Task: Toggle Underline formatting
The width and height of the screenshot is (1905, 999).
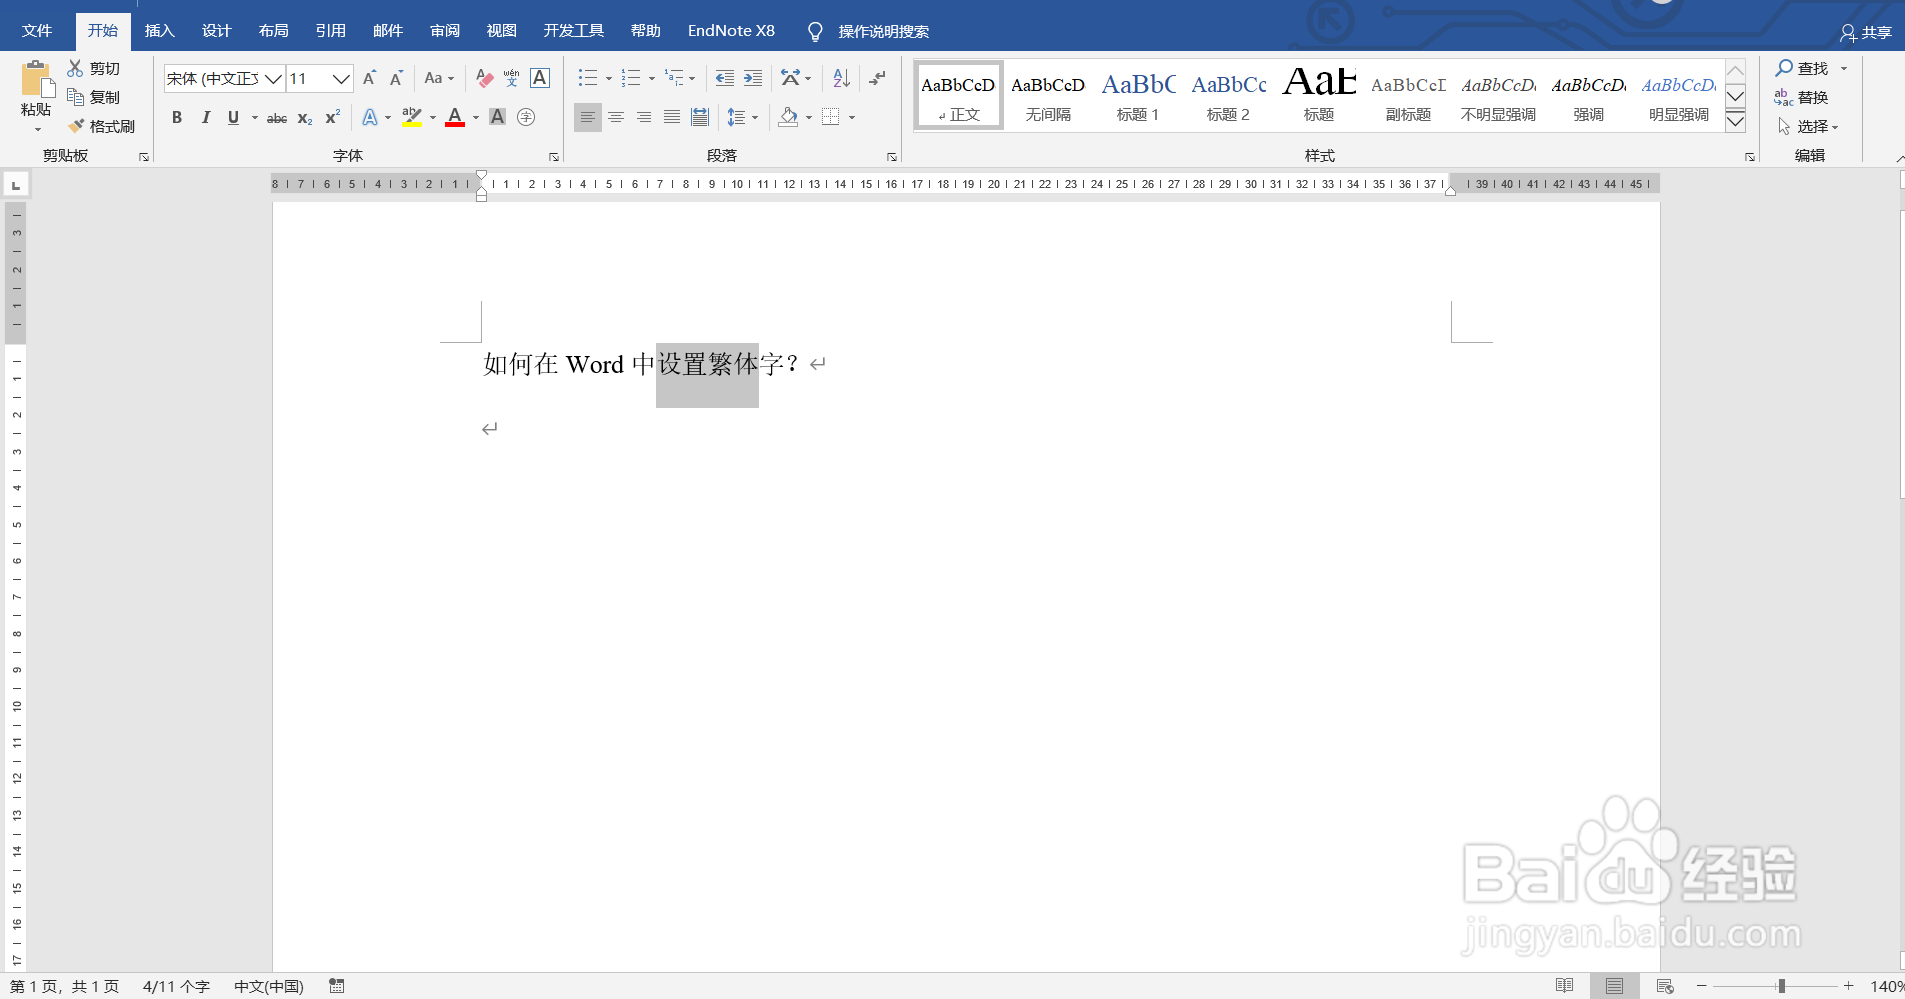Action: [x=233, y=117]
